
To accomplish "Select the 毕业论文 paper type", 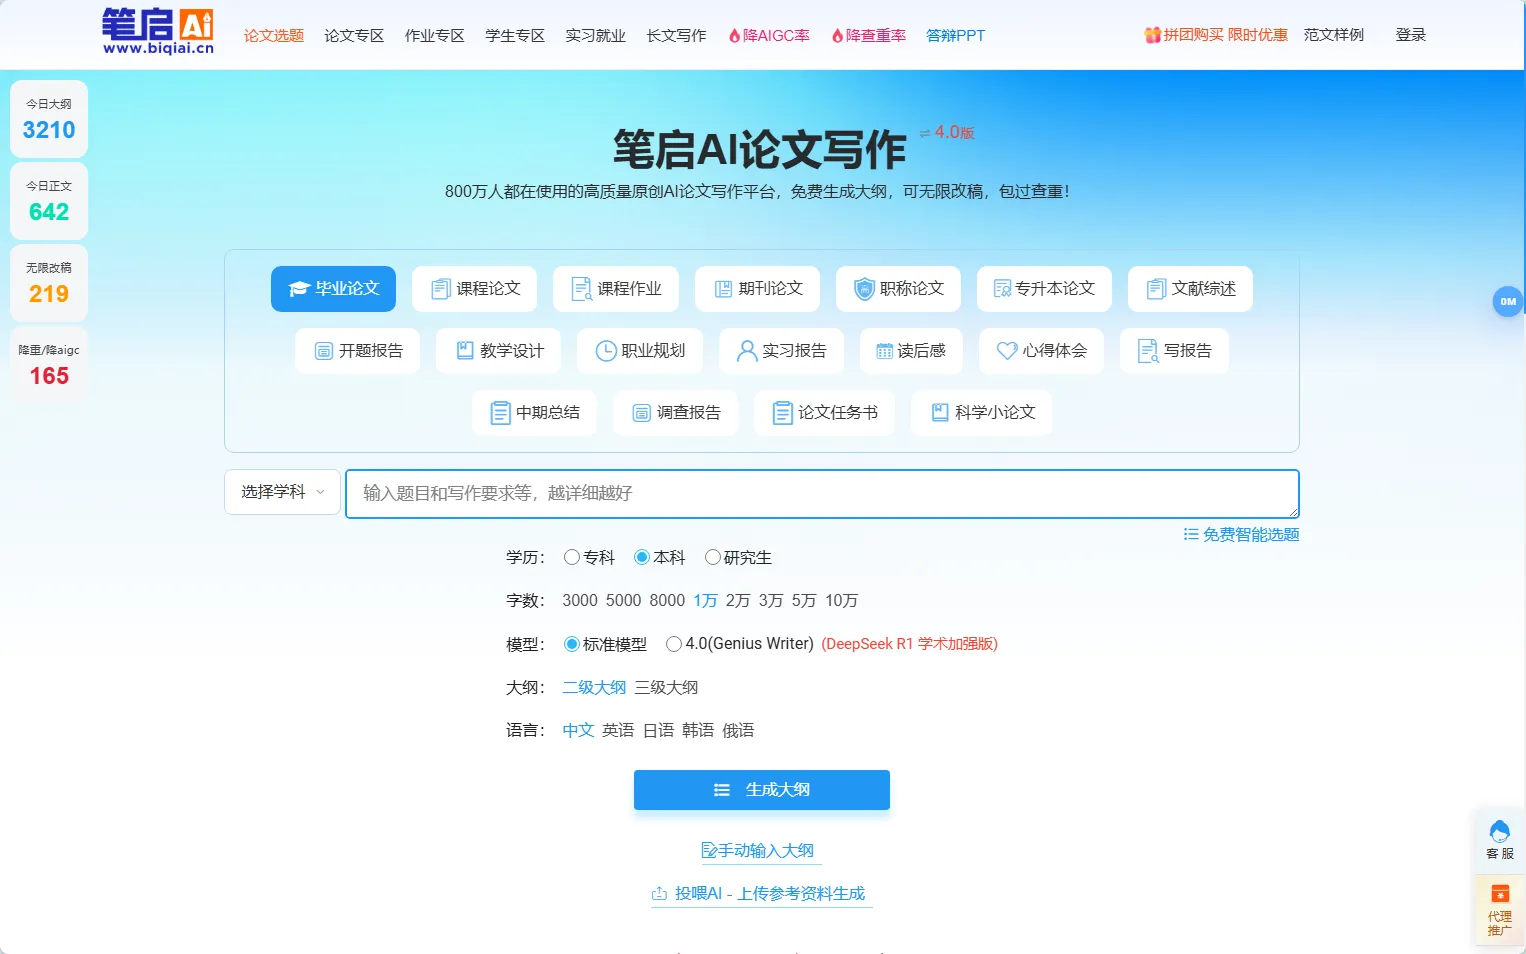I will [x=333, y=289].
